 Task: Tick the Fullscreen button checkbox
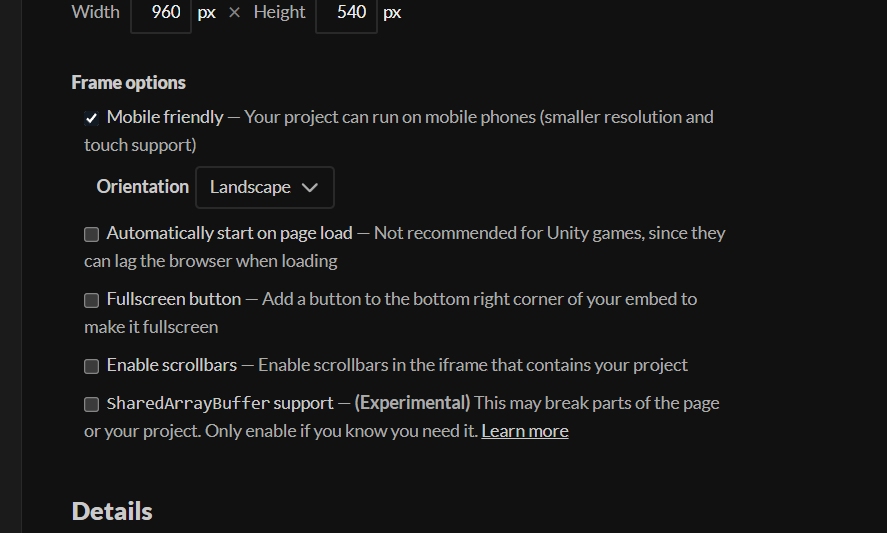pos(91,300)
